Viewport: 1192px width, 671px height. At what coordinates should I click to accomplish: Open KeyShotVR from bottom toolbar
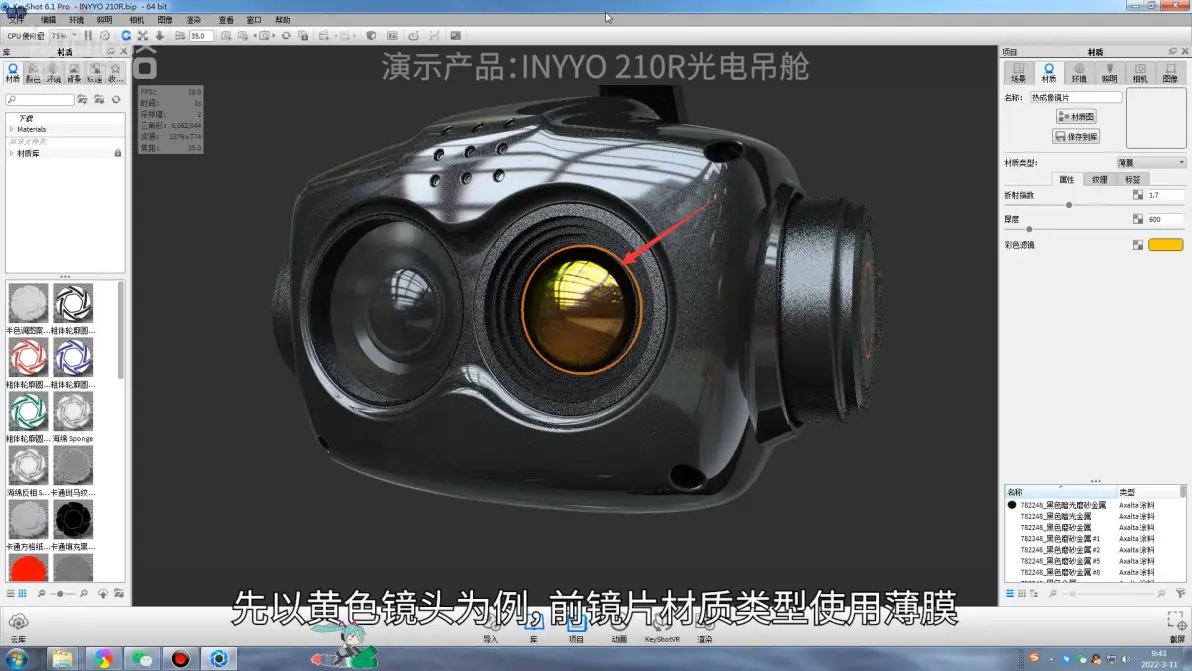(x=661, y=631)
